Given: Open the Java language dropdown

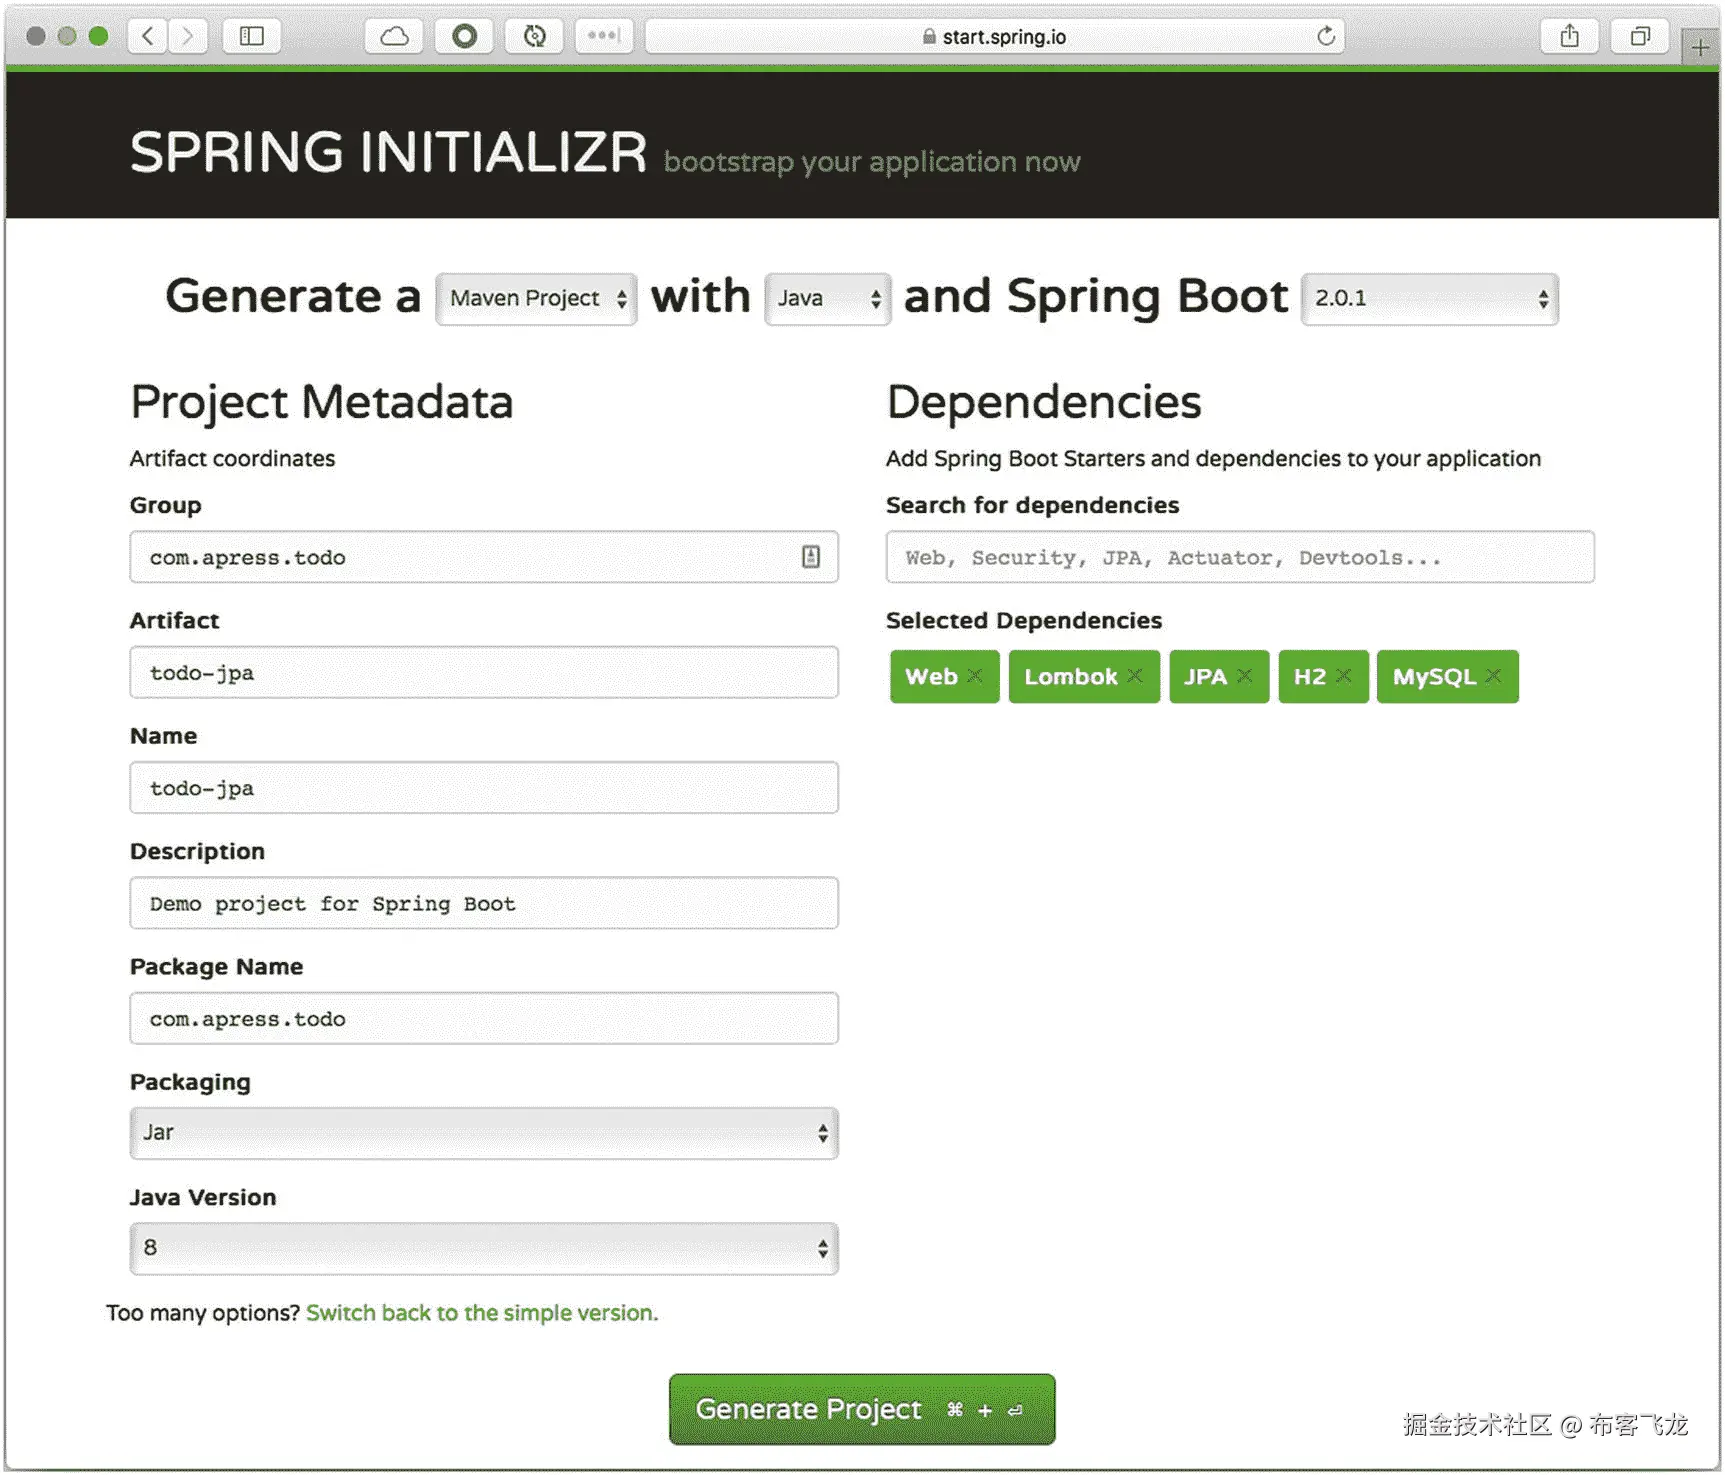Looking at the screenshot, I should coord(828,299).
